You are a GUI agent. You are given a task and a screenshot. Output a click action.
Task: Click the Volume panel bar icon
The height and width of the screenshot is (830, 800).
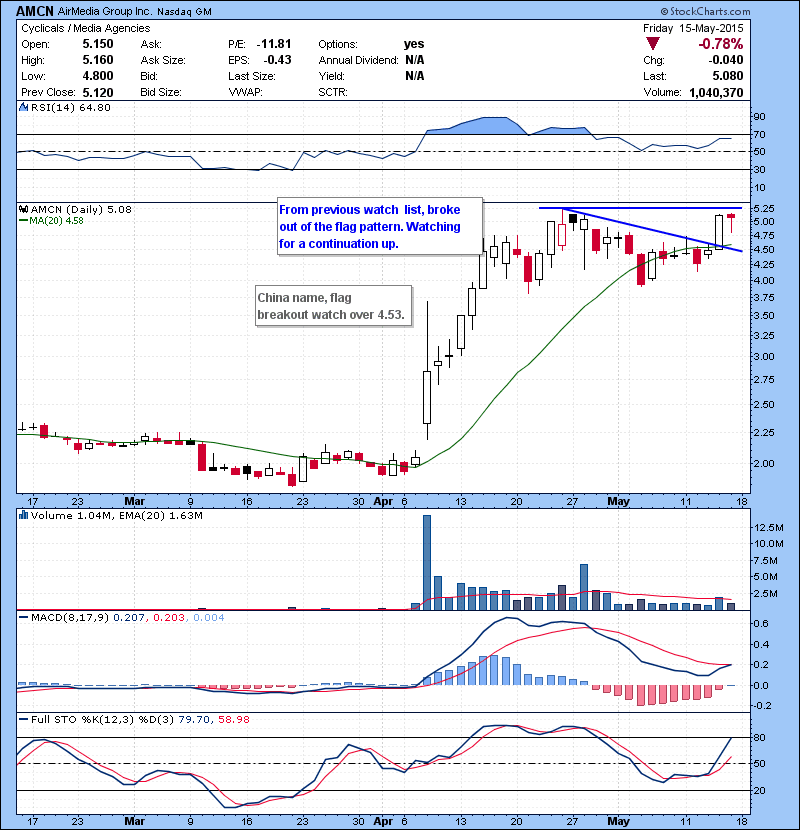(23, 515)
